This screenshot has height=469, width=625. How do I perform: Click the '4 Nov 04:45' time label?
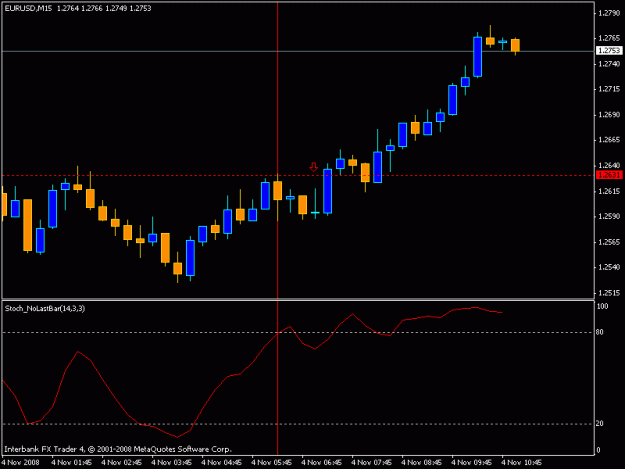tap(221, 463)
